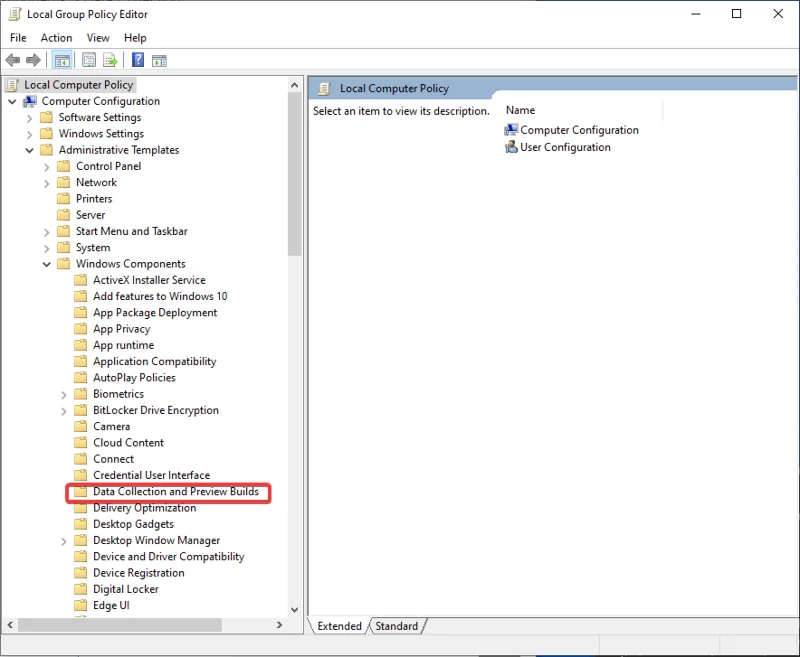The image size is (800, 657).
Task: Click the Cloud Content folder icon
Action: click(81, 443)
